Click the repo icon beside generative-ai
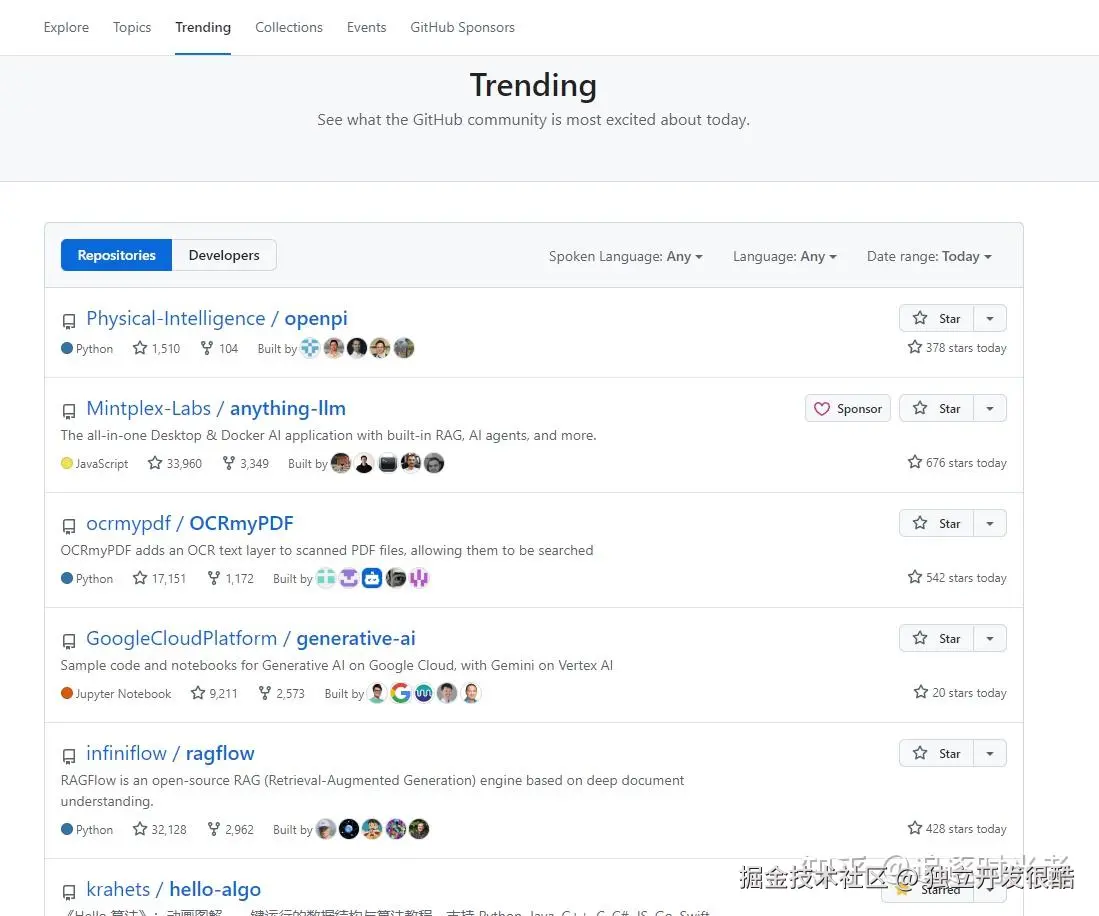This screenshot has height=916, width=1099. click(69, 641)
